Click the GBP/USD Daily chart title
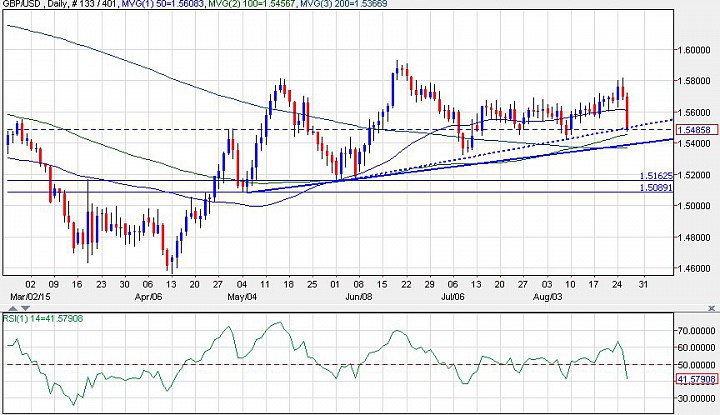This screenshot has width=720, height=415. pyautogui.click(x=36, y=4)
